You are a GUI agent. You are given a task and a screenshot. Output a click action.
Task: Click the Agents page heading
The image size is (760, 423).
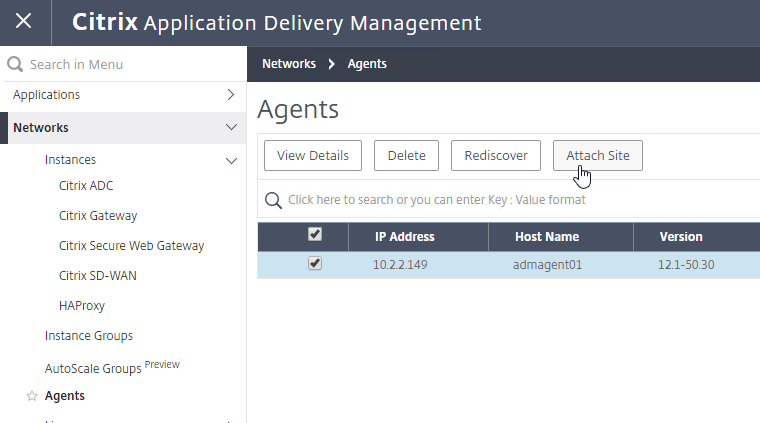[x=298, y=110]
